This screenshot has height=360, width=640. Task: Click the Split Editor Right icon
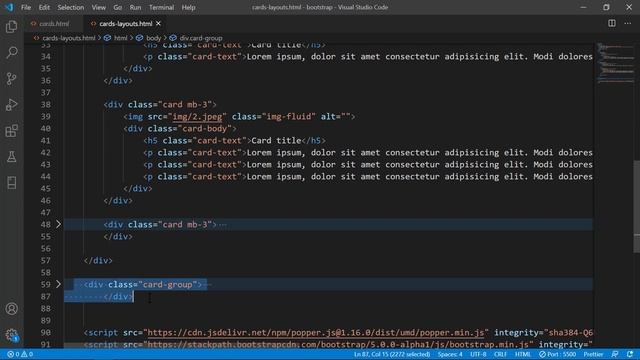click(x=611, y=23)
